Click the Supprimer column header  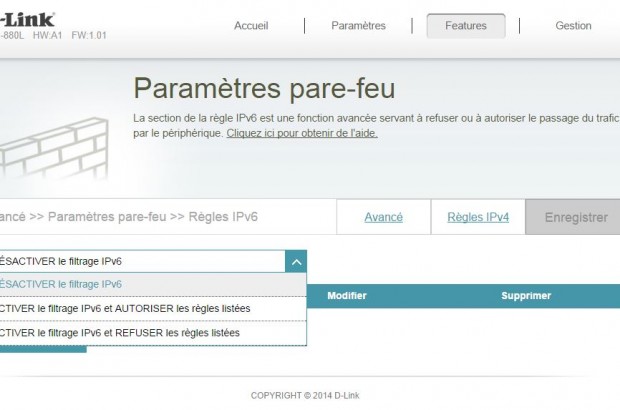(x=526, y=296)
